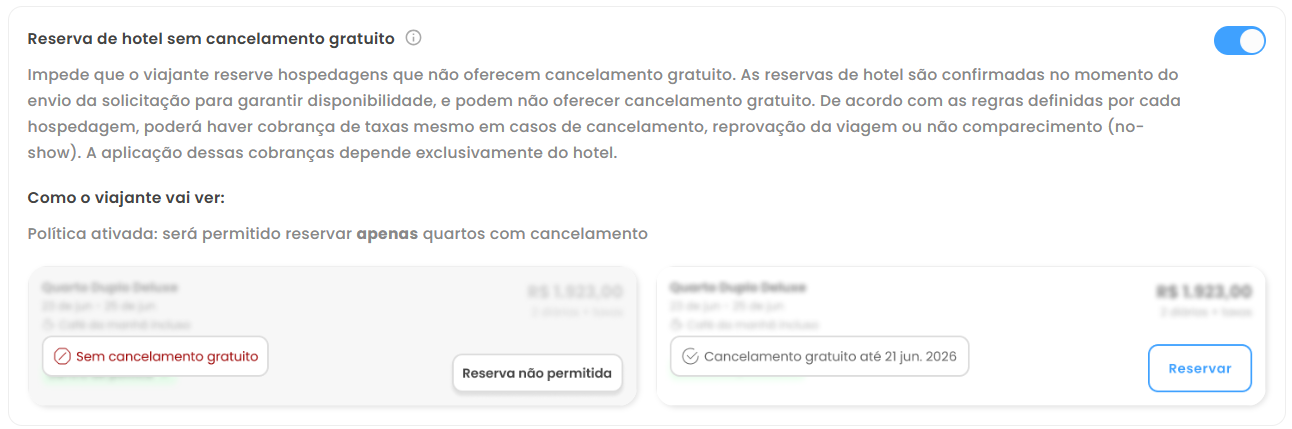The height and width of the screenshot is (429, 1292).
Task: Click the 'Cancelamento gratuito até 21 jun. 2026' badge
Action: click(x=819, y=356)
